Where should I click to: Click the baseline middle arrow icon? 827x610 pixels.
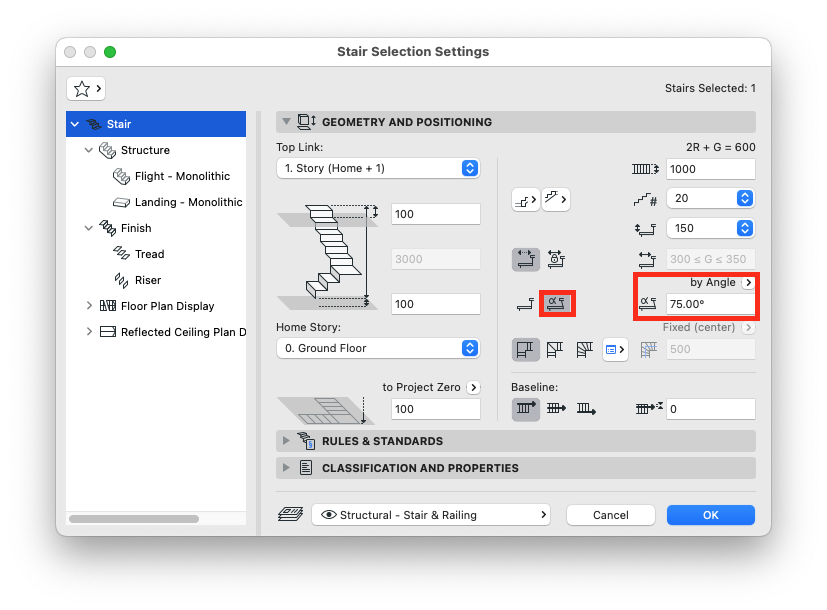coord(556,409)
